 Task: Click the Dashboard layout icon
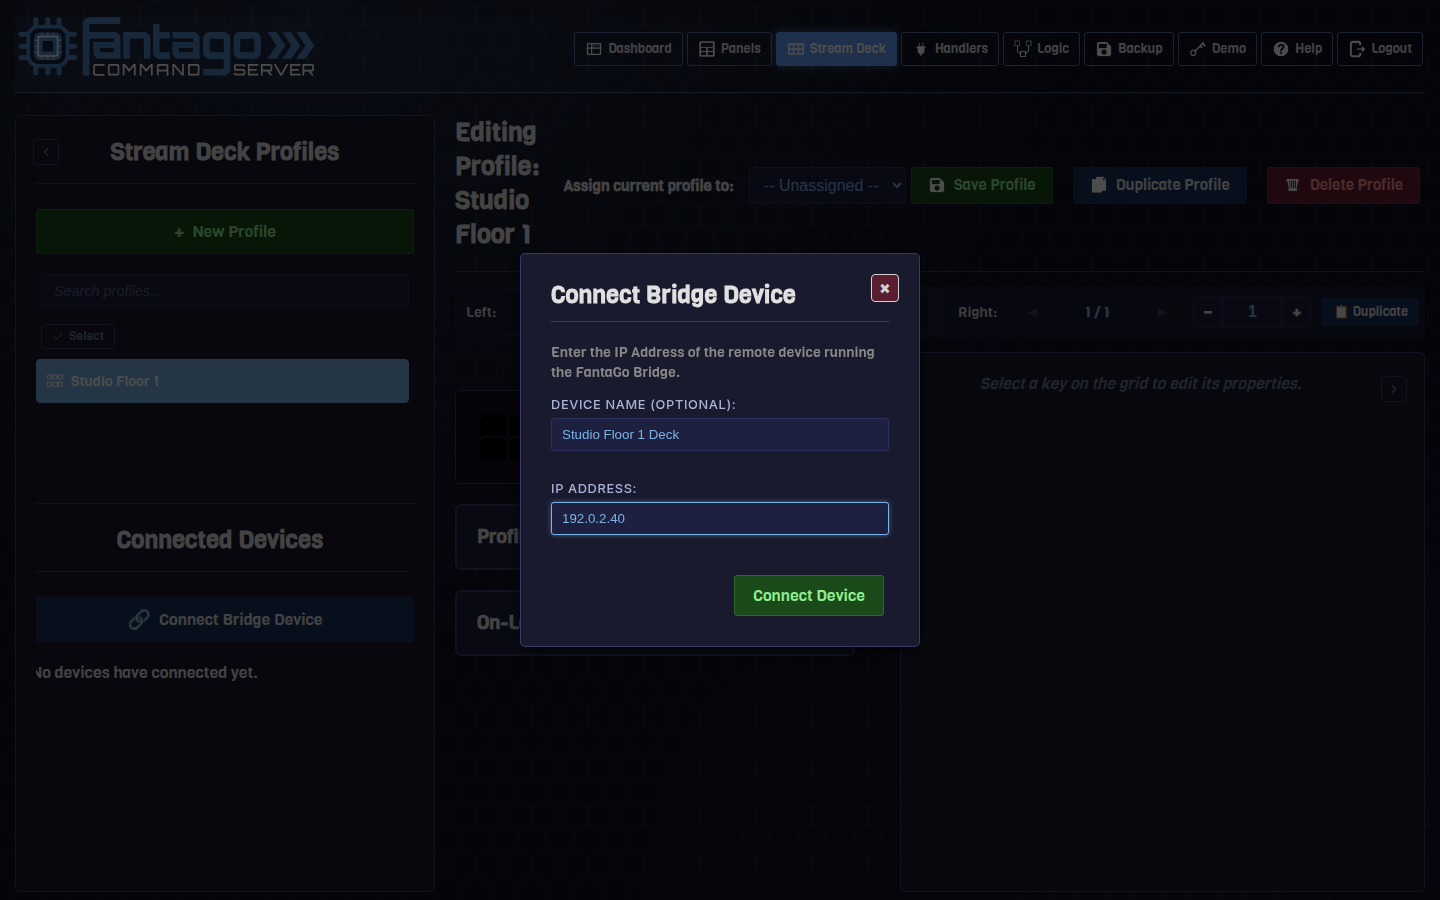coord(594,49)
